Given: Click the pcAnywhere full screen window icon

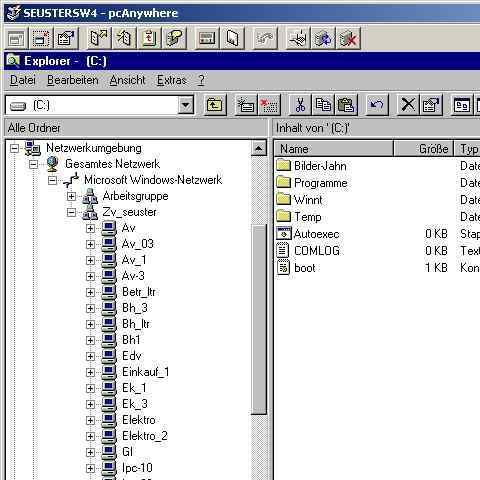Looking at the screenshot, I should click(x=16, y=39).
